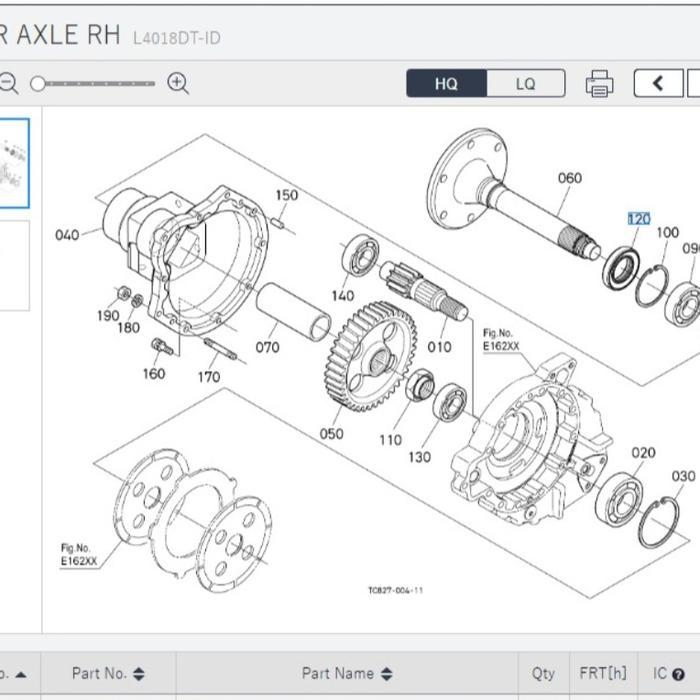This screenshot has width=700, height=700.
Task: Switch to LQ image quality
Action: point(525,83)
